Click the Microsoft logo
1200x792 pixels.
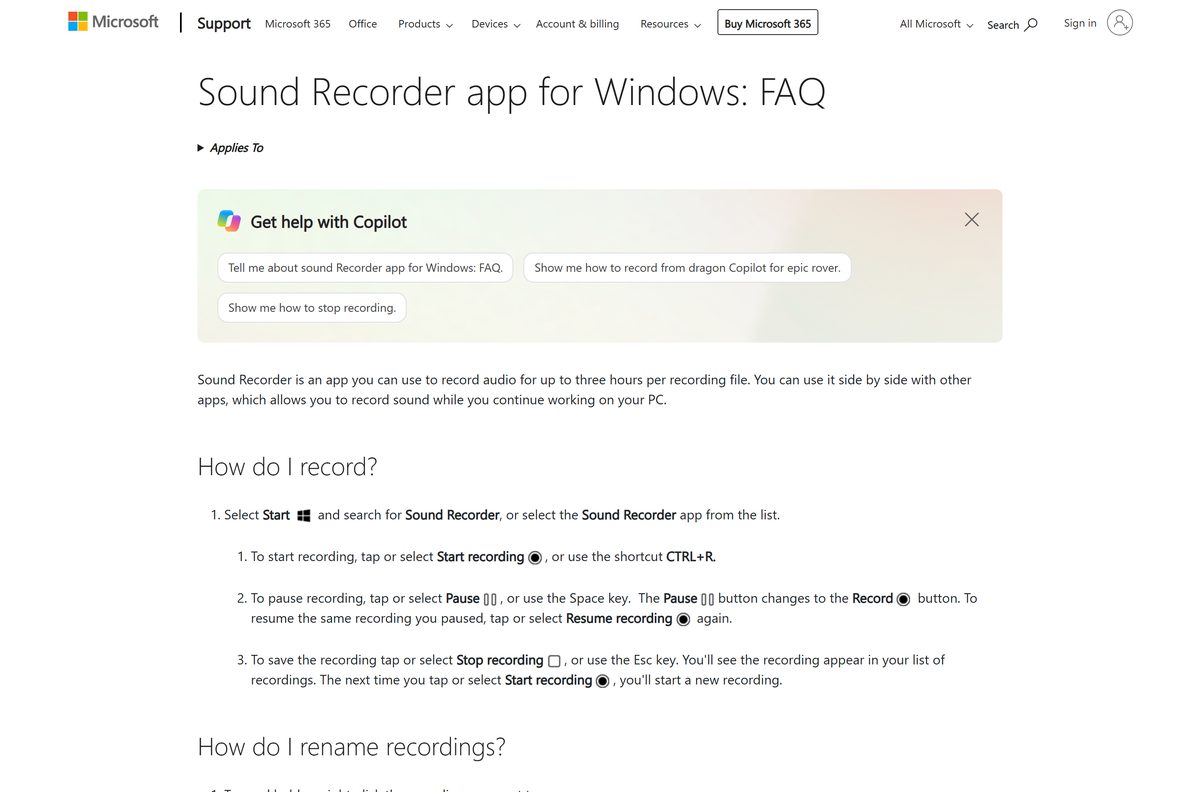click(x=113, y=21)
